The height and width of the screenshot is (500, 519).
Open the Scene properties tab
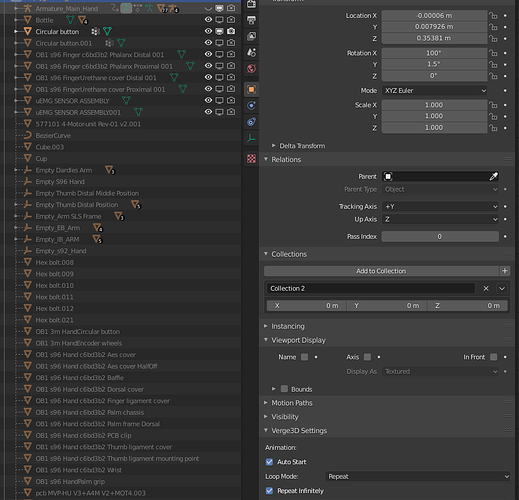point(251,52)
